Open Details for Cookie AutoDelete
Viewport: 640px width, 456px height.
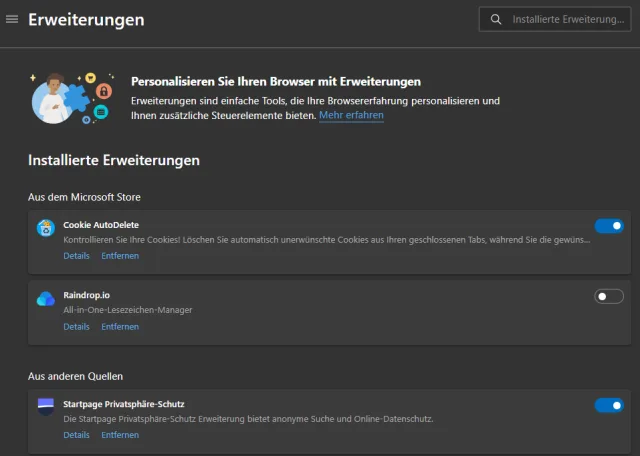tap(76, 256)
